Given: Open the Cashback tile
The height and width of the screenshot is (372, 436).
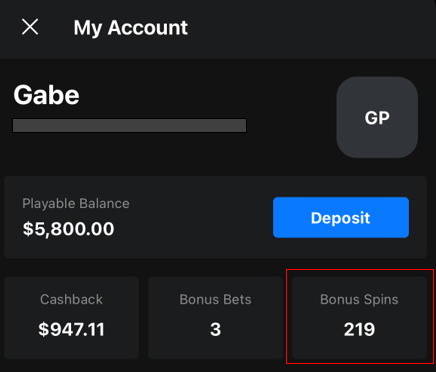Looking at the screenshot, I should [x=71, y=317].
